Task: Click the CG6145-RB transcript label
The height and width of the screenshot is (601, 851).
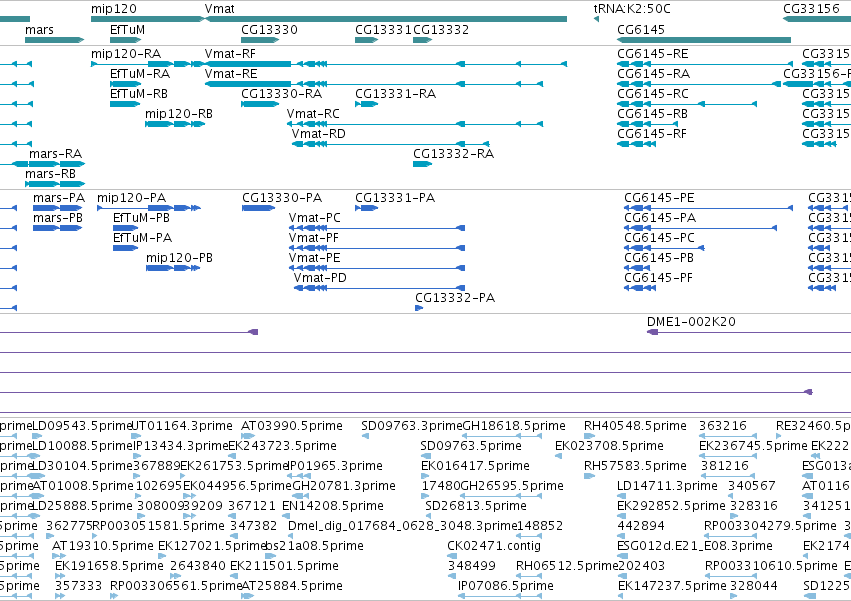Action: pyautogui.click(x=652, y=114)
